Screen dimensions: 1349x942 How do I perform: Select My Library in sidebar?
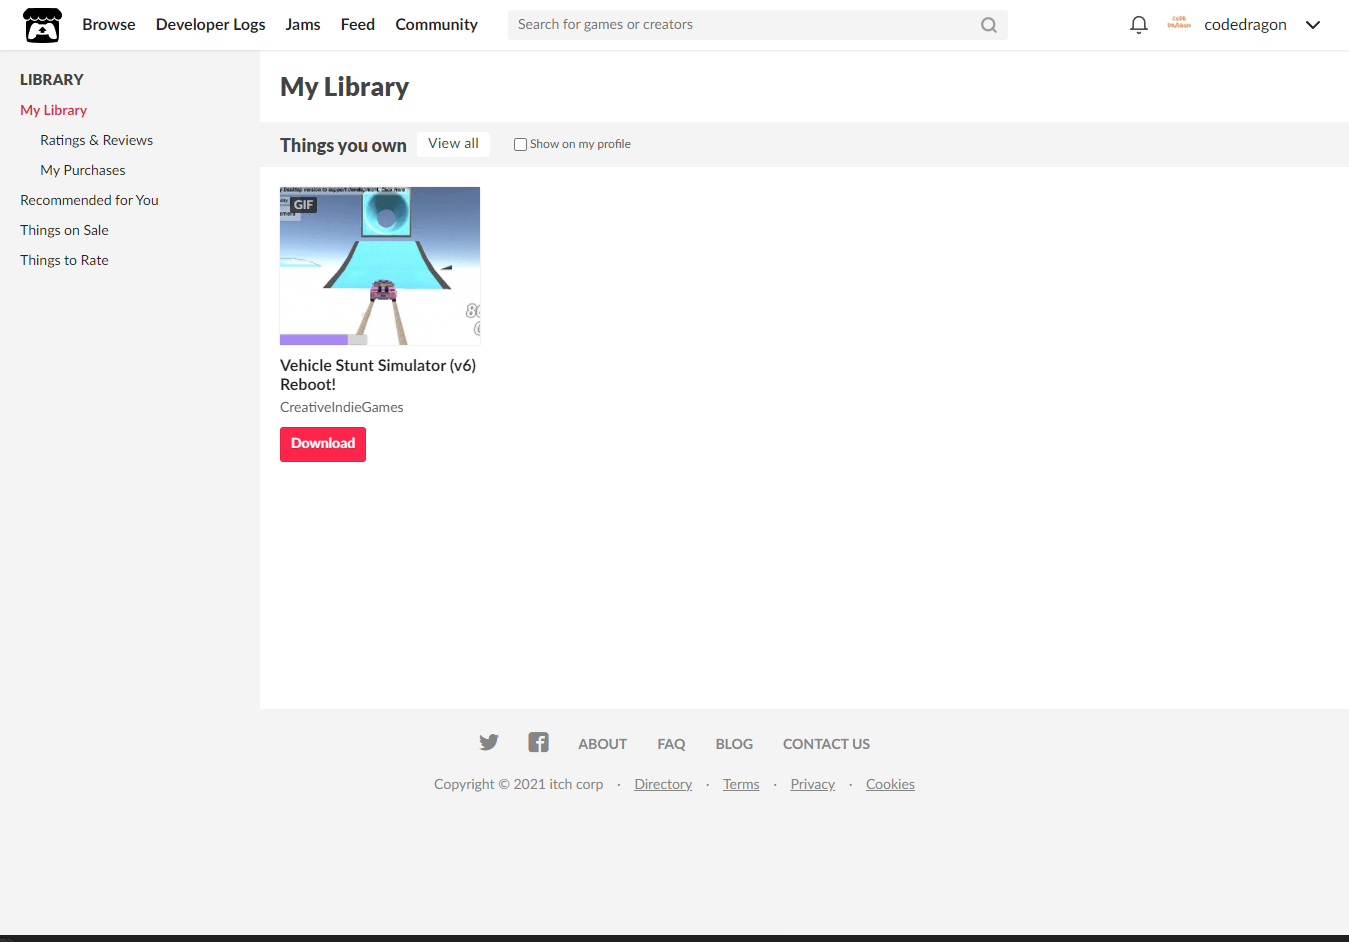54,110
